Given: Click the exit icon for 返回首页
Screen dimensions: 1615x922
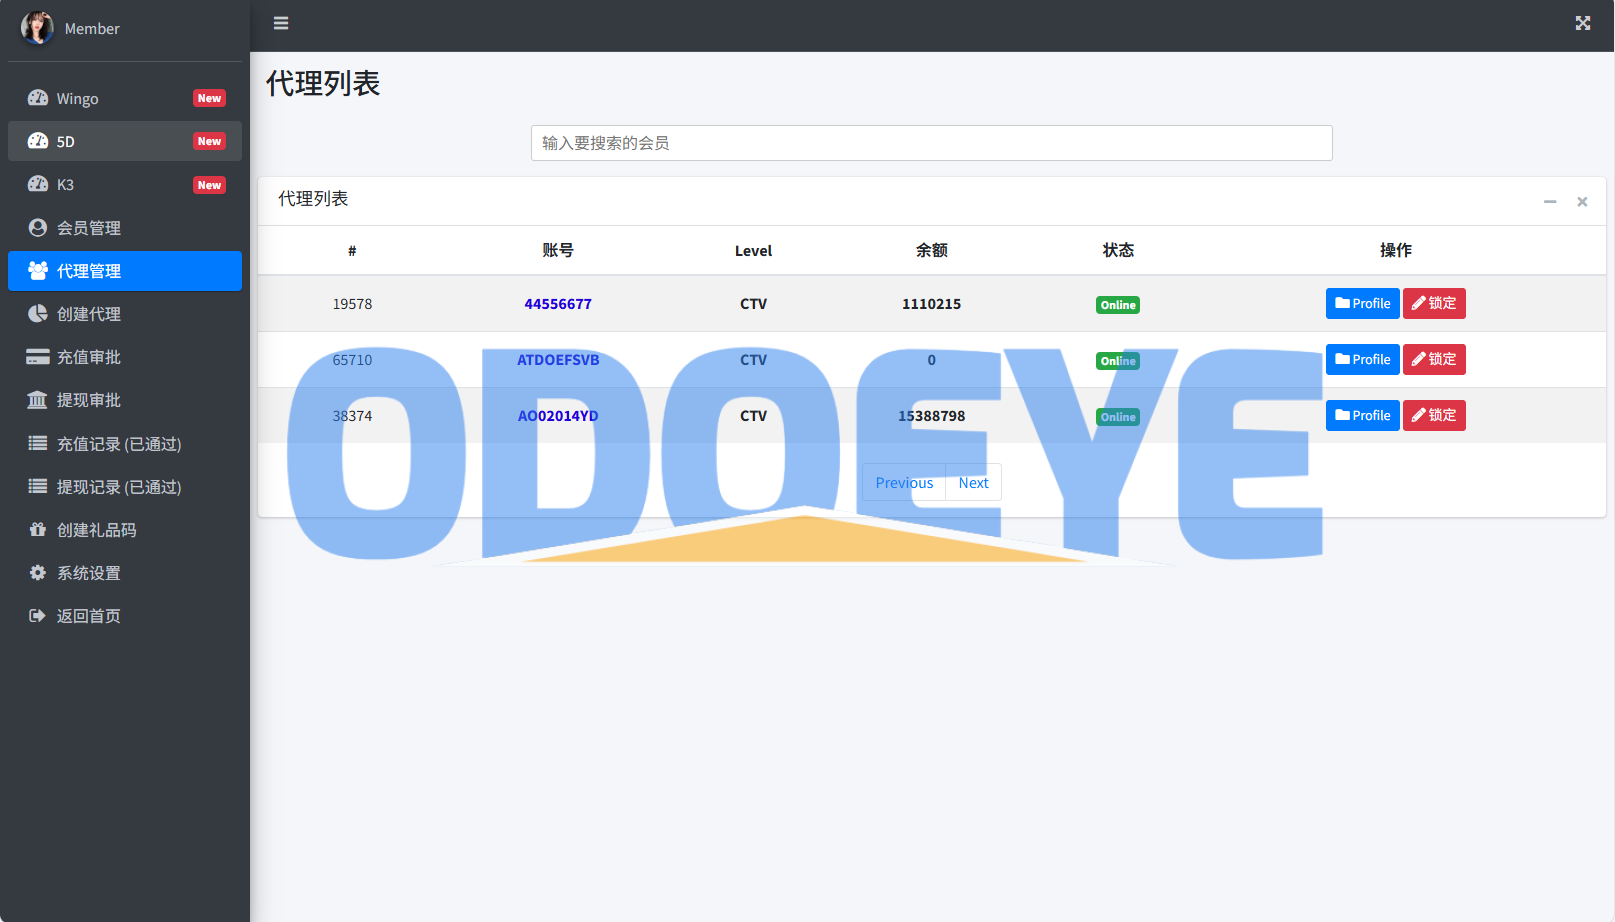Looking at the screenshot, I should [38, 616].
